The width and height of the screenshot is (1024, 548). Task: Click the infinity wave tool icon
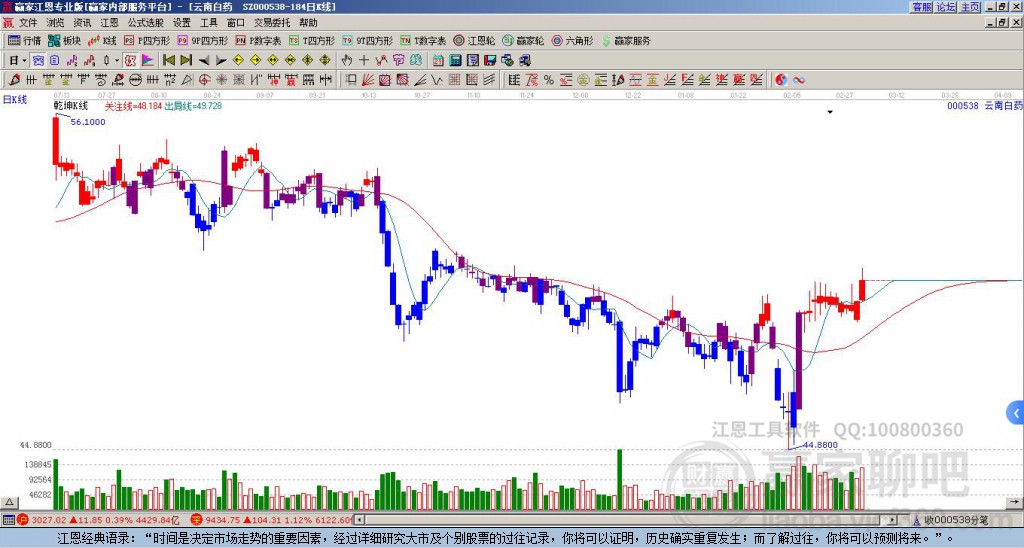click(x=798, y=80)
